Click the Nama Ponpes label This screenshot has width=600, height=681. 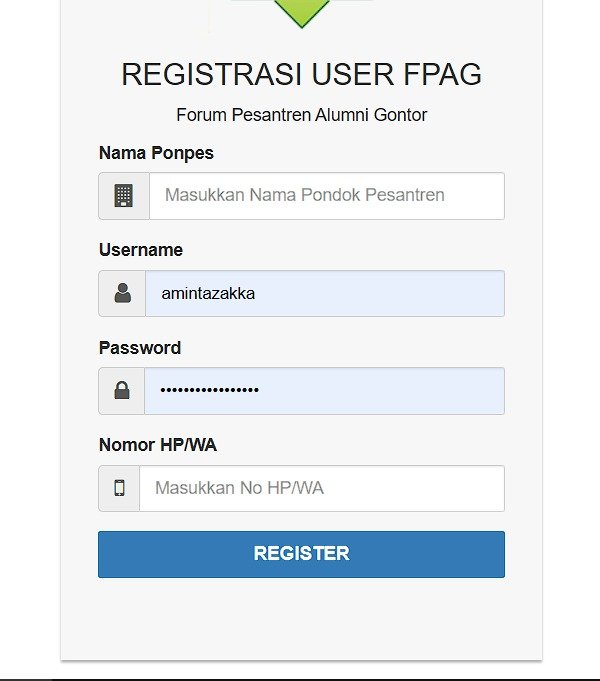(156, 153)
